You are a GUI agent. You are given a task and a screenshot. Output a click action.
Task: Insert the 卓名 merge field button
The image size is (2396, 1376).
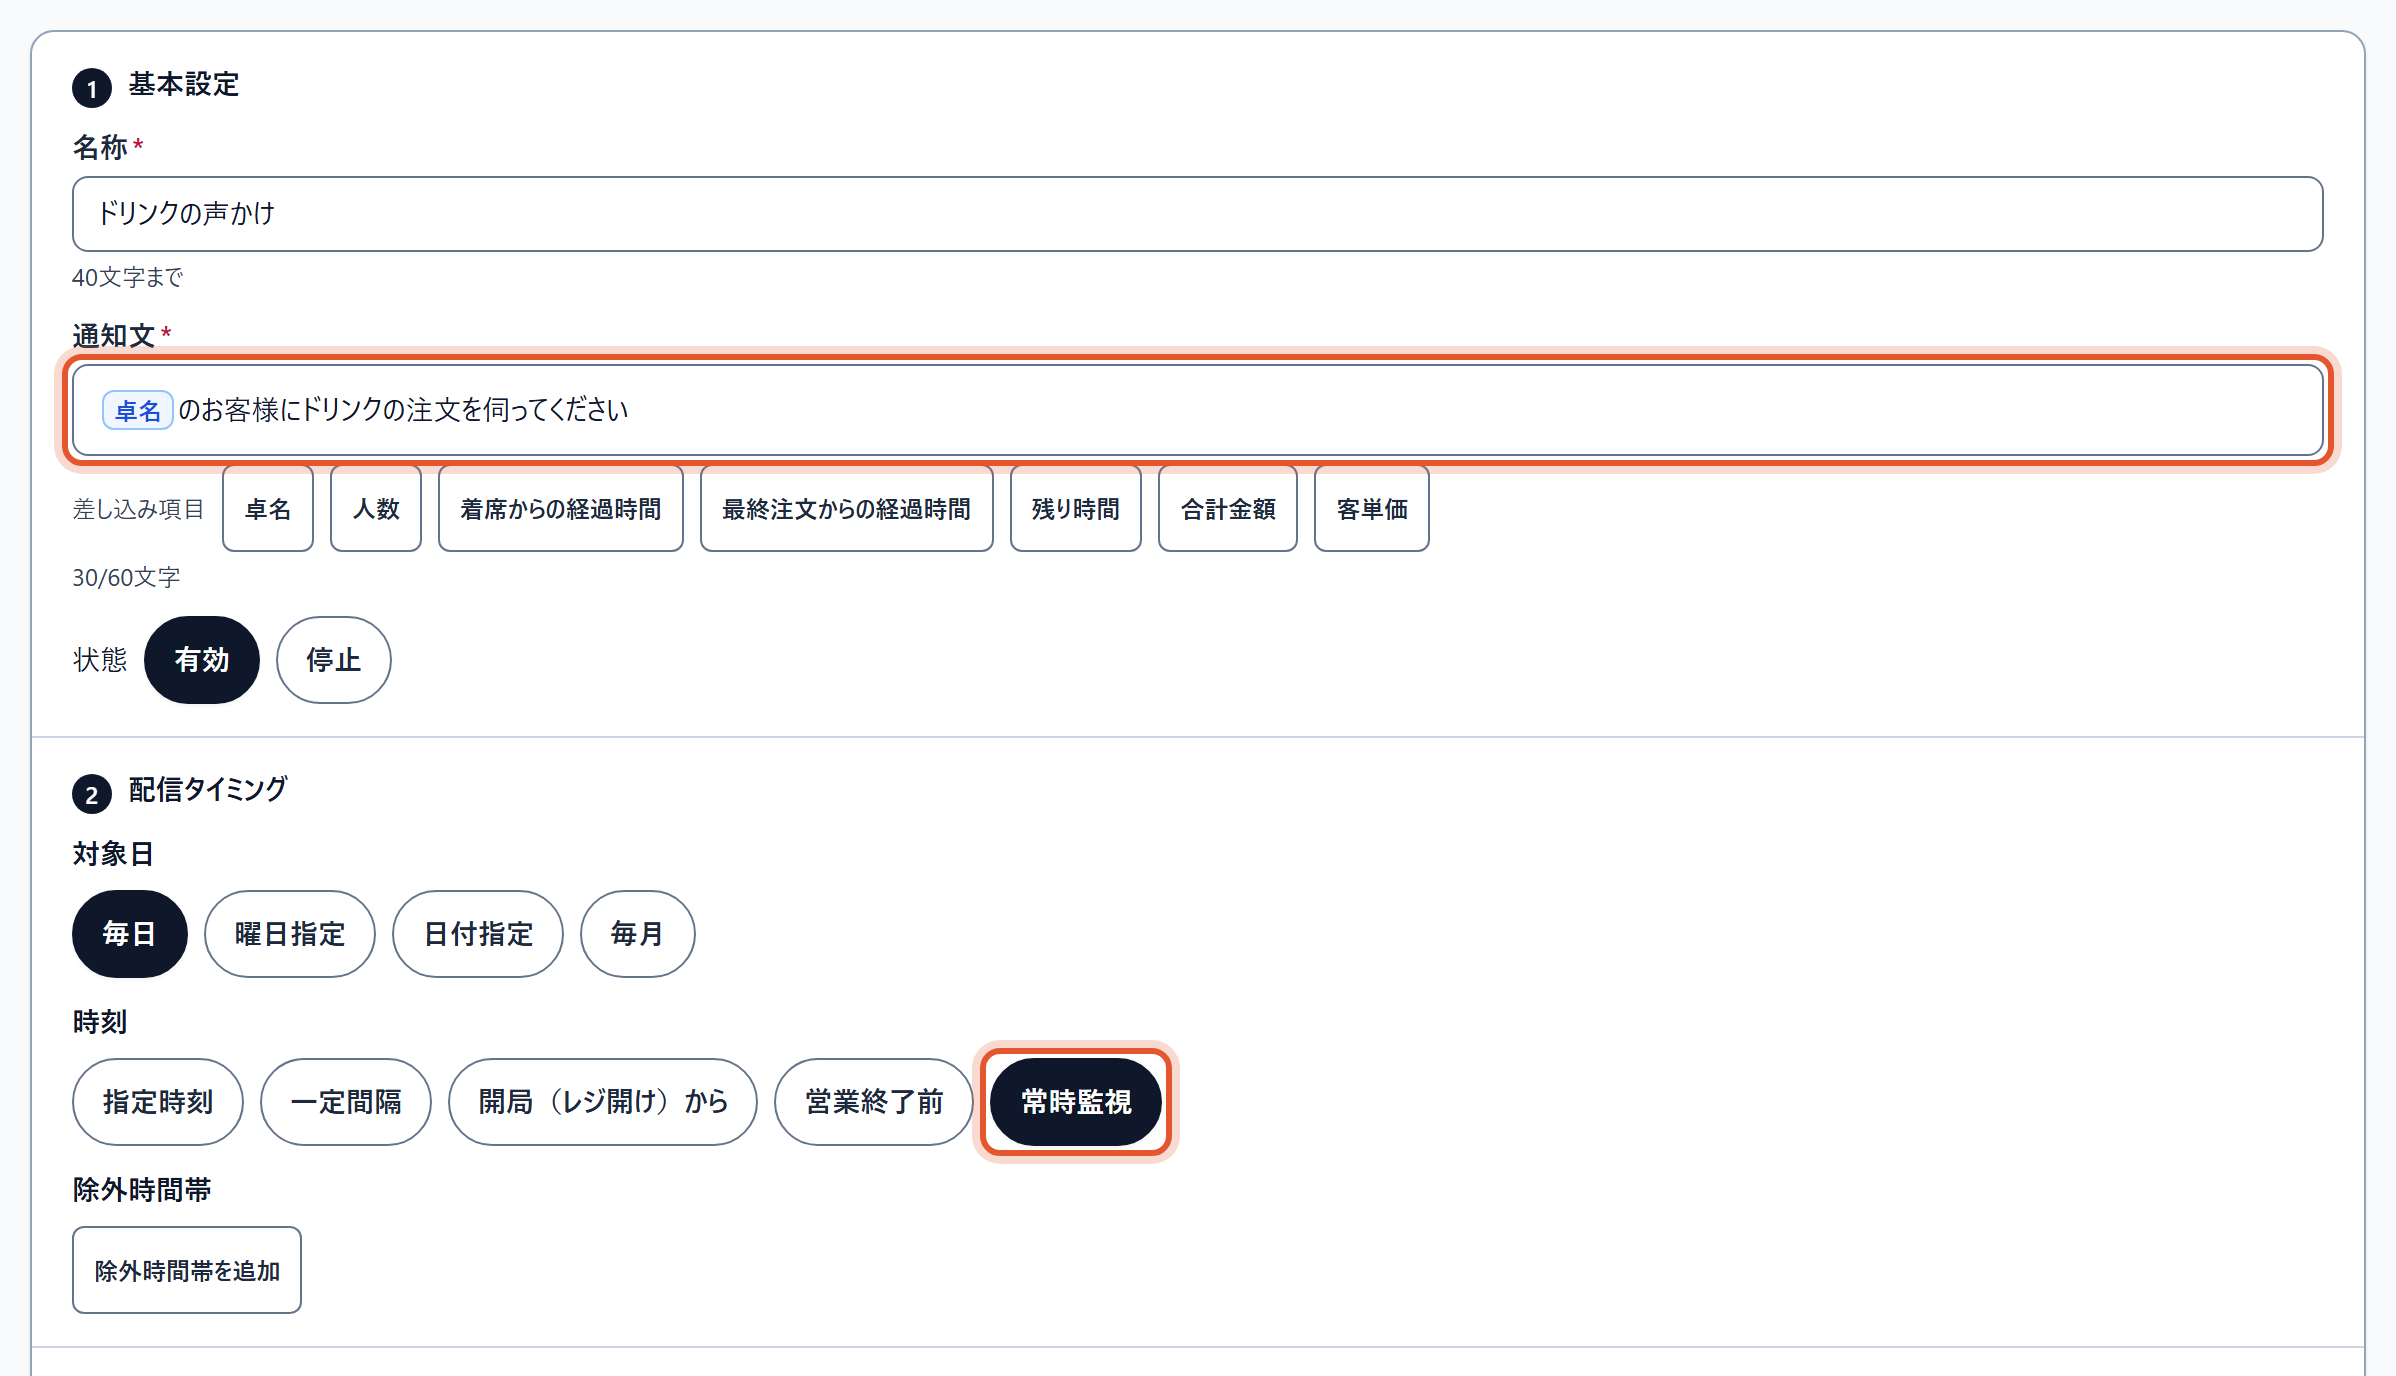tap(268, 508)
